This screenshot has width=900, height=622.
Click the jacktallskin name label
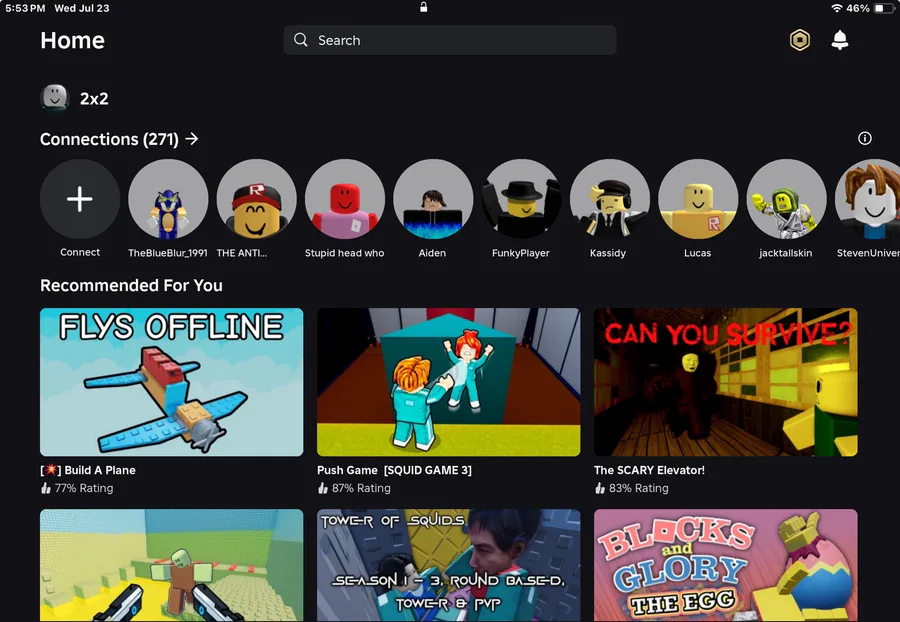click(x=785, y=253)
